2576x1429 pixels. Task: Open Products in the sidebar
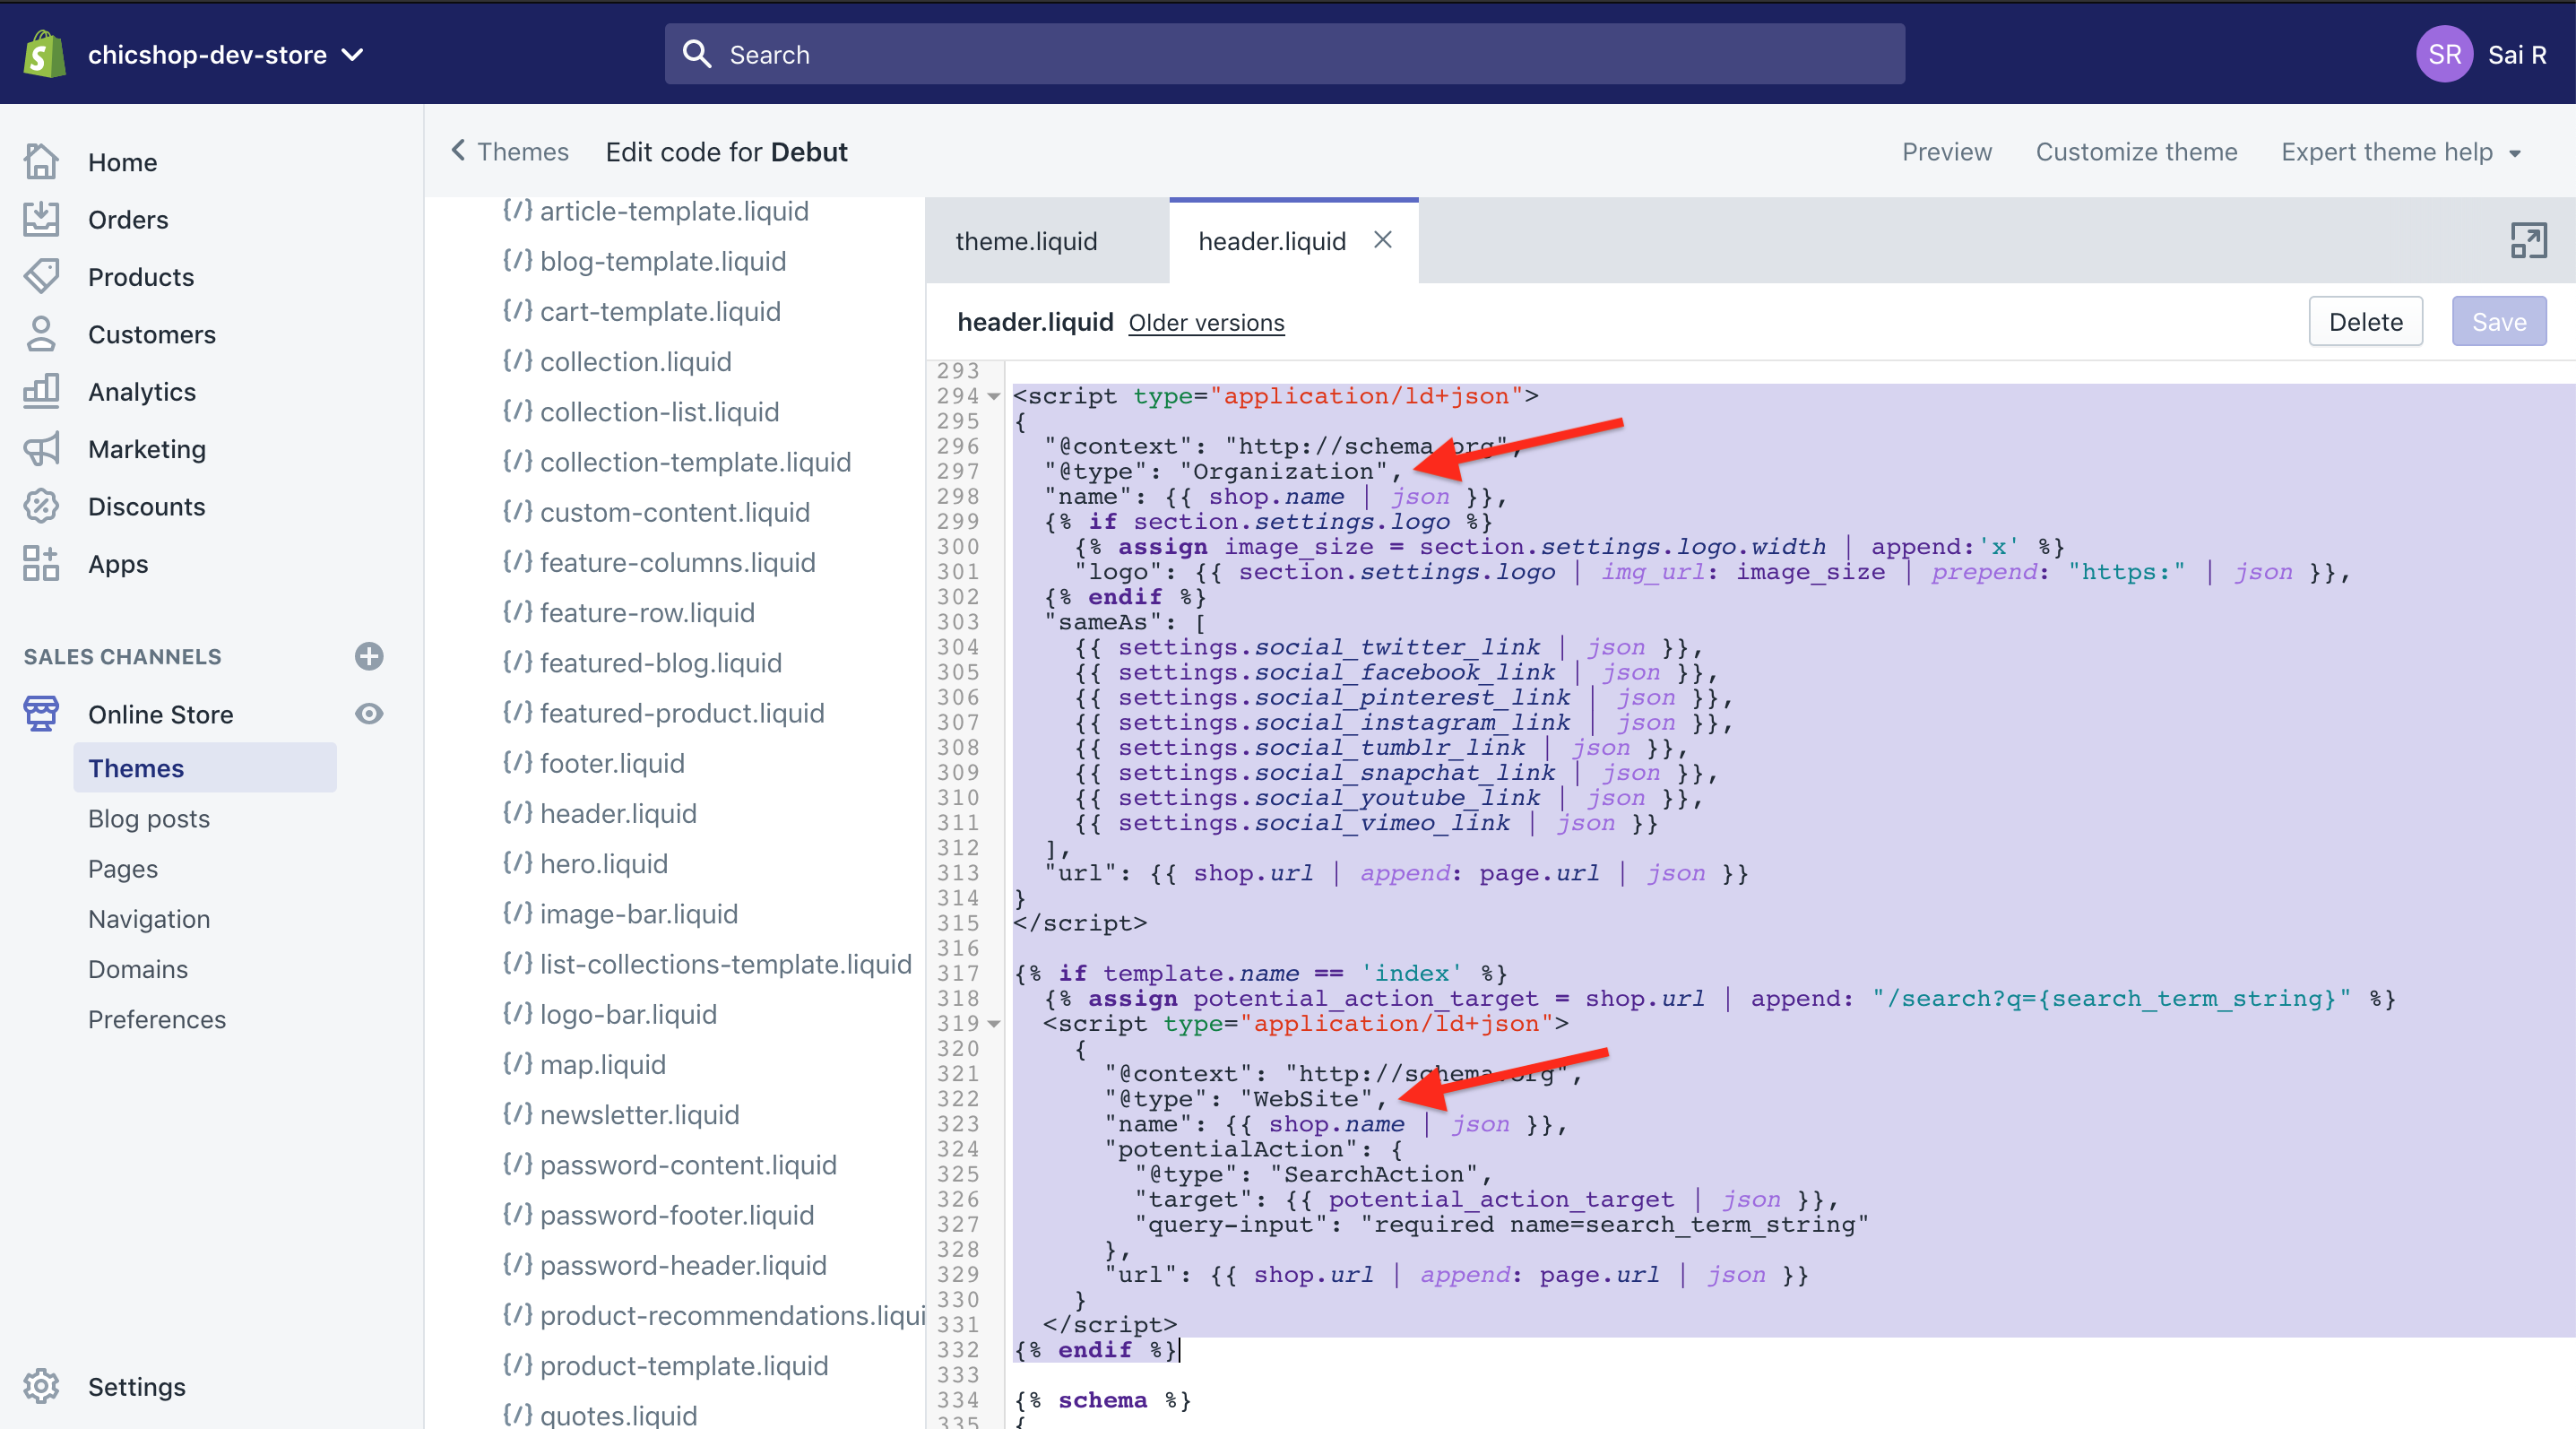click(141, 276)
